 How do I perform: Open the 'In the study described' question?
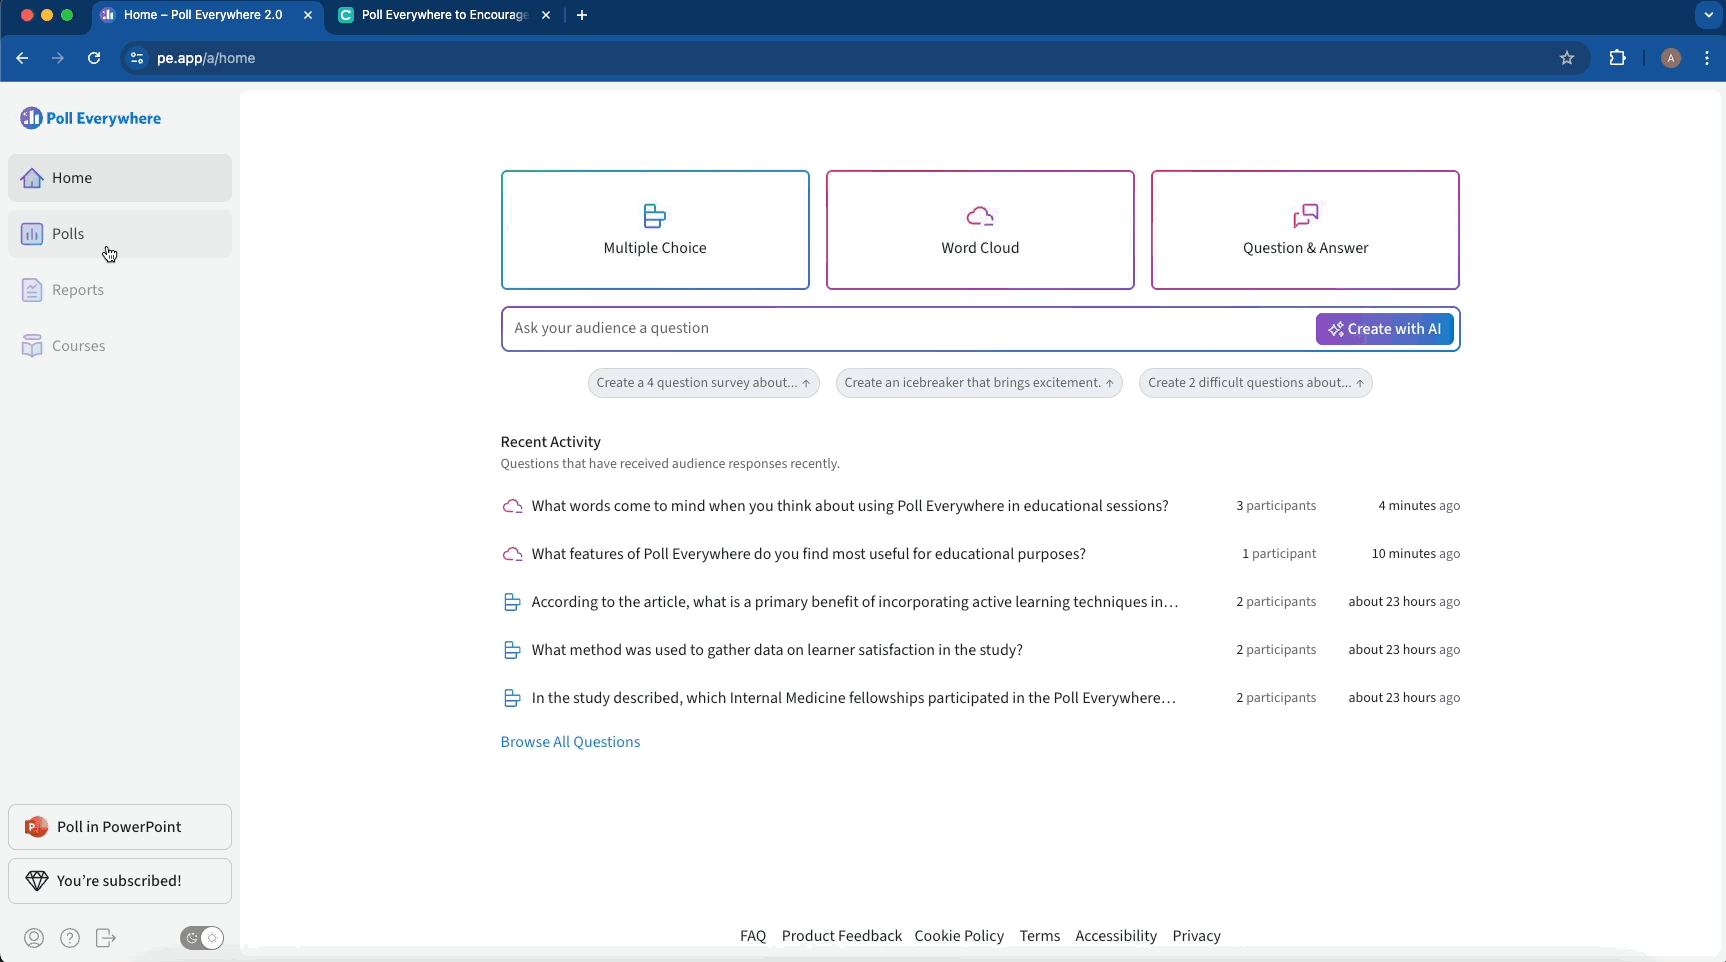point(854,698)
